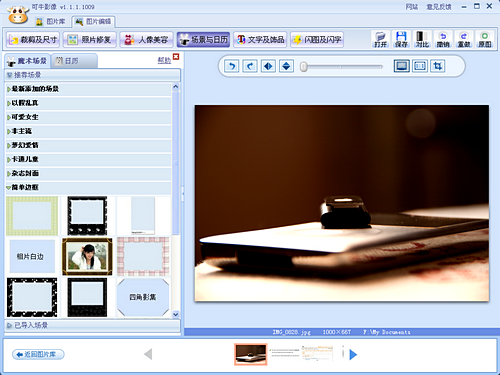
Task: Expand the 卡通儿童 category
Action: click(x=89, y=159)
